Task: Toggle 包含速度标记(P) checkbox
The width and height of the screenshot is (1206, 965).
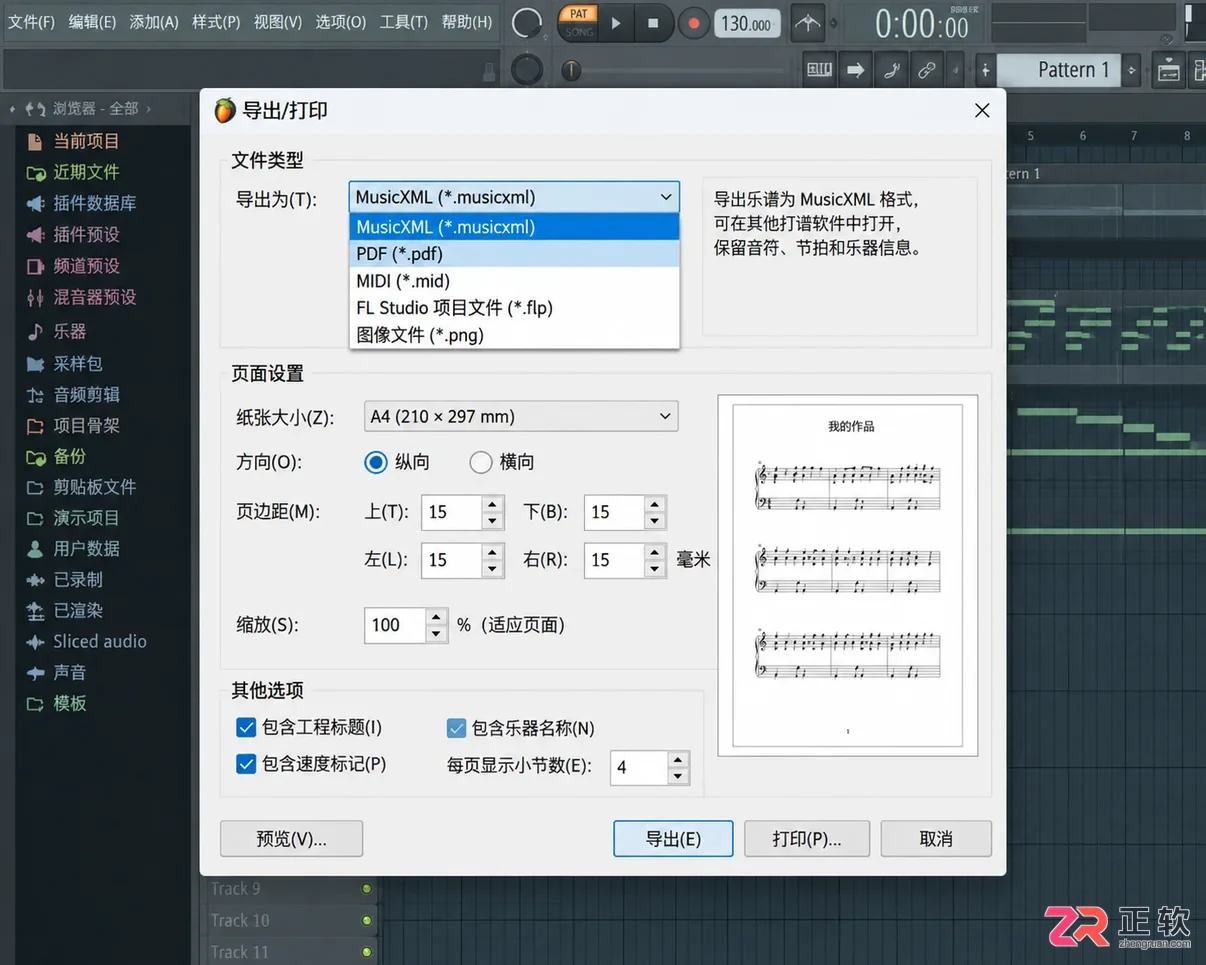Action: click(x=245, y=764)
